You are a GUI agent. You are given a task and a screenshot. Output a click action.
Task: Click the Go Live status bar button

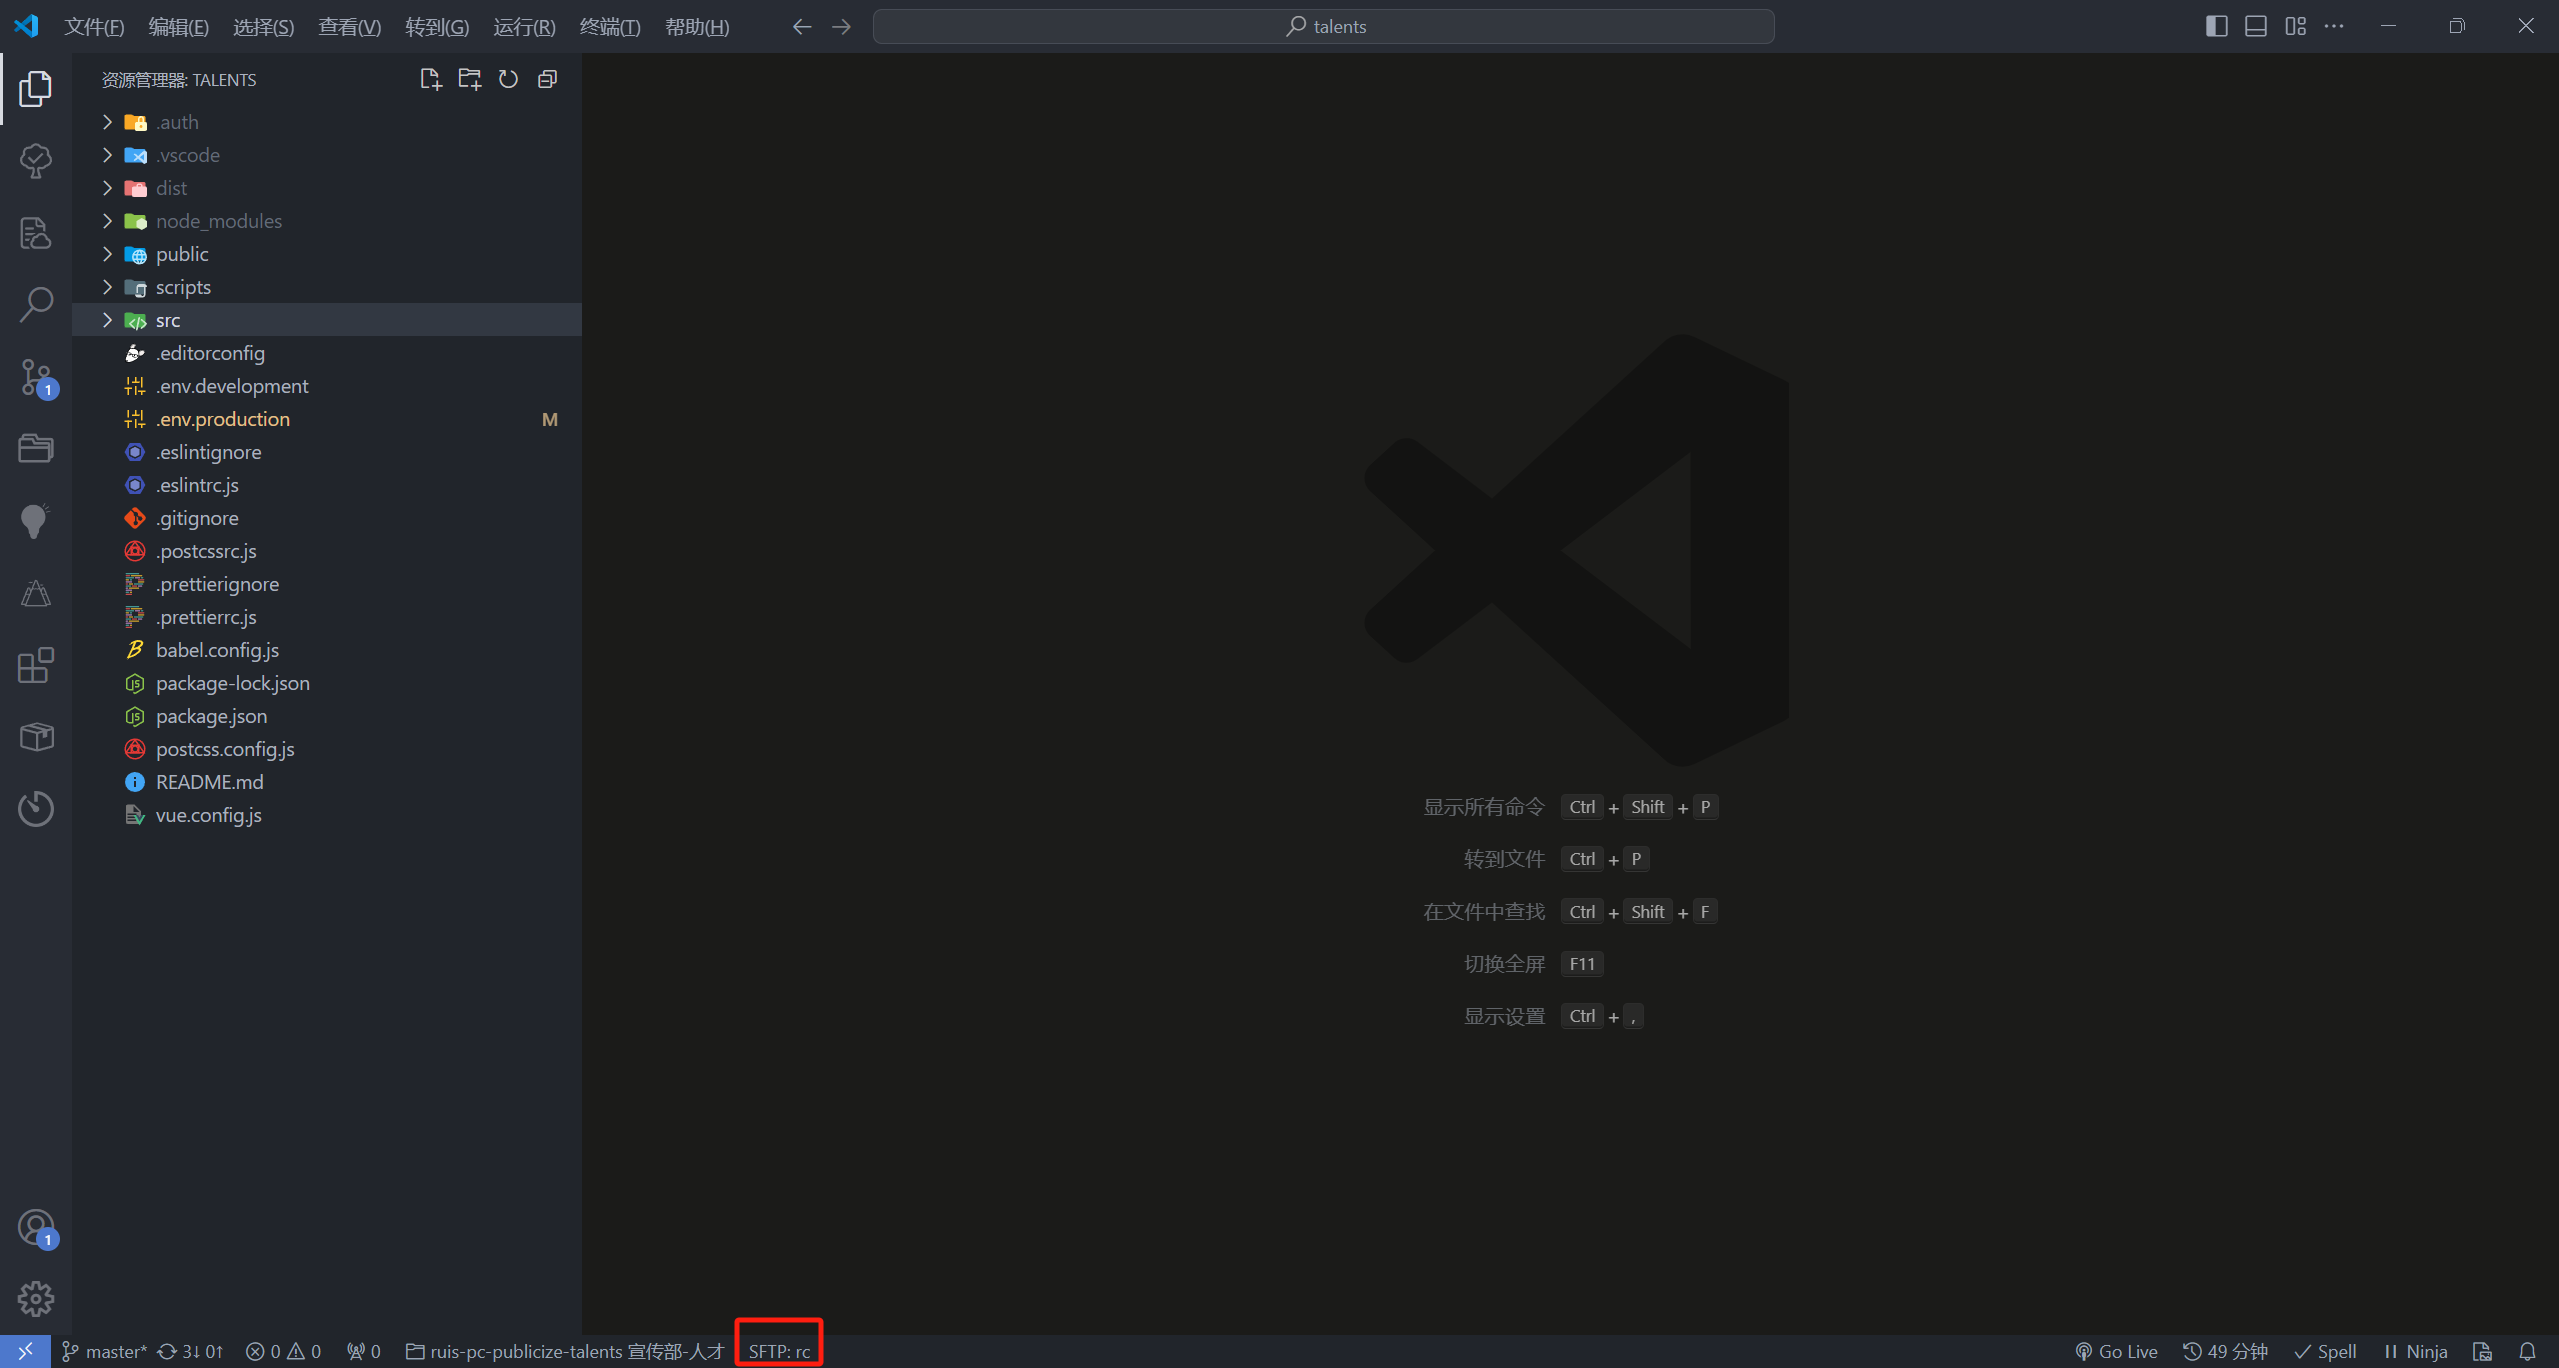(x=2116, y=1351)
